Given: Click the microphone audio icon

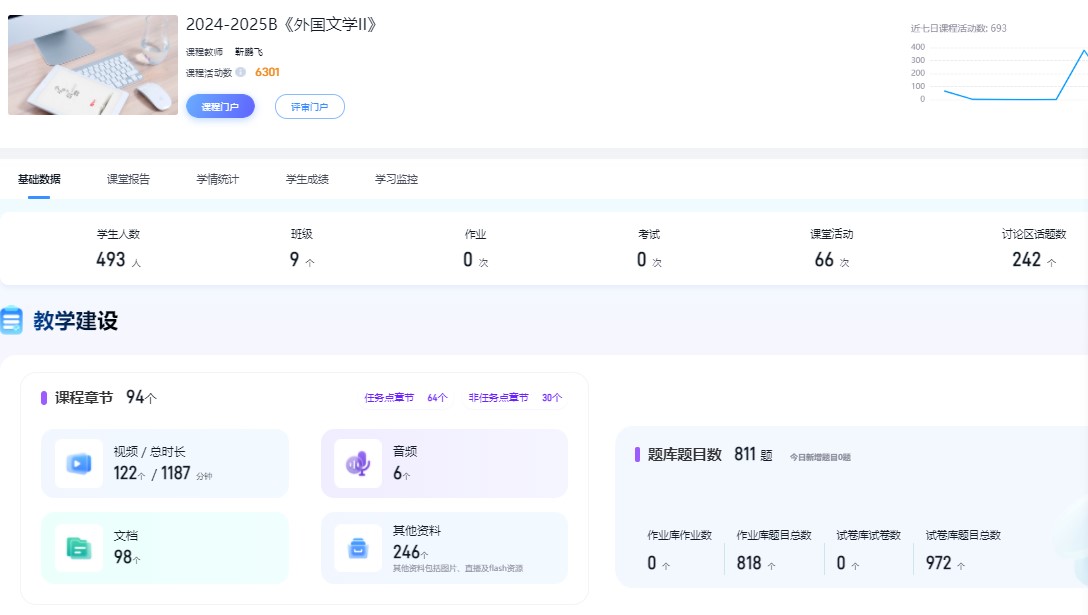Looking at the screenshot, I should pos(358,463).
